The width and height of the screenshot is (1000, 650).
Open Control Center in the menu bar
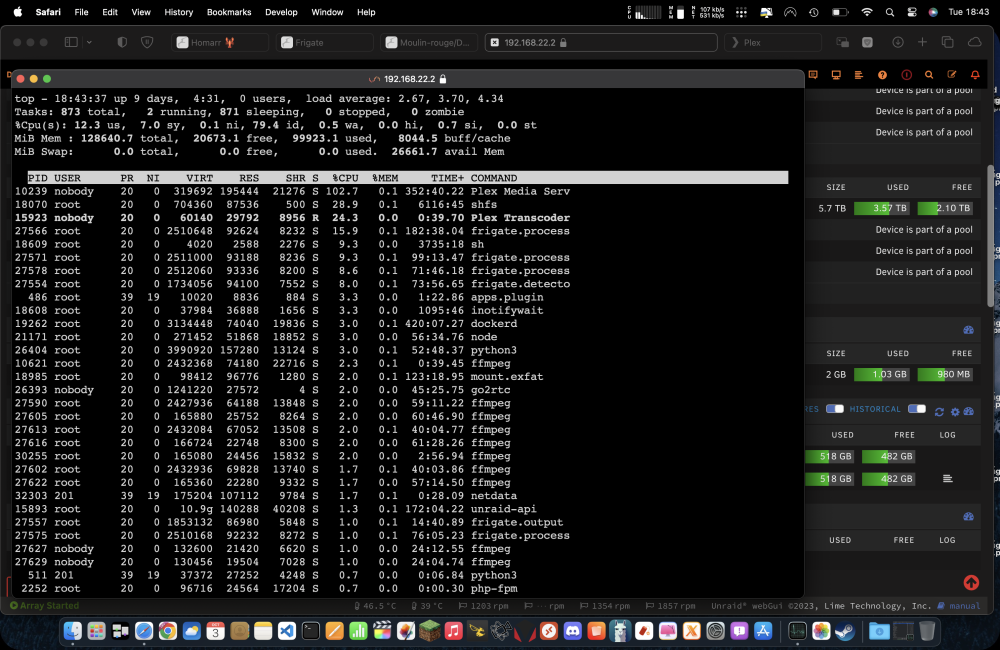tap(912, 12)
